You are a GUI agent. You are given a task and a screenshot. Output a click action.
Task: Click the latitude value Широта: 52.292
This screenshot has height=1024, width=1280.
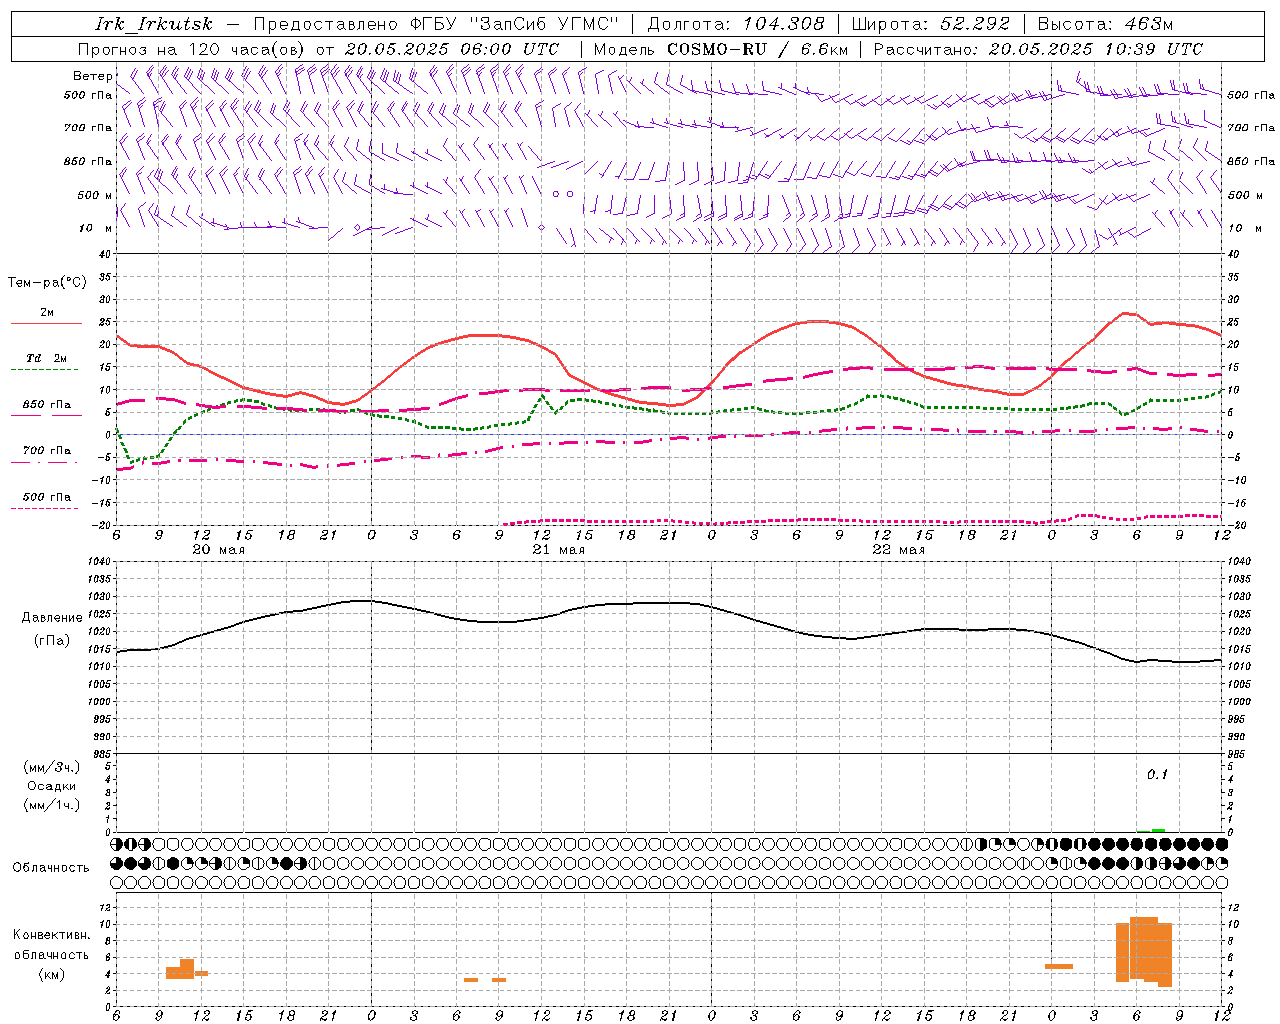coord(931,24)
